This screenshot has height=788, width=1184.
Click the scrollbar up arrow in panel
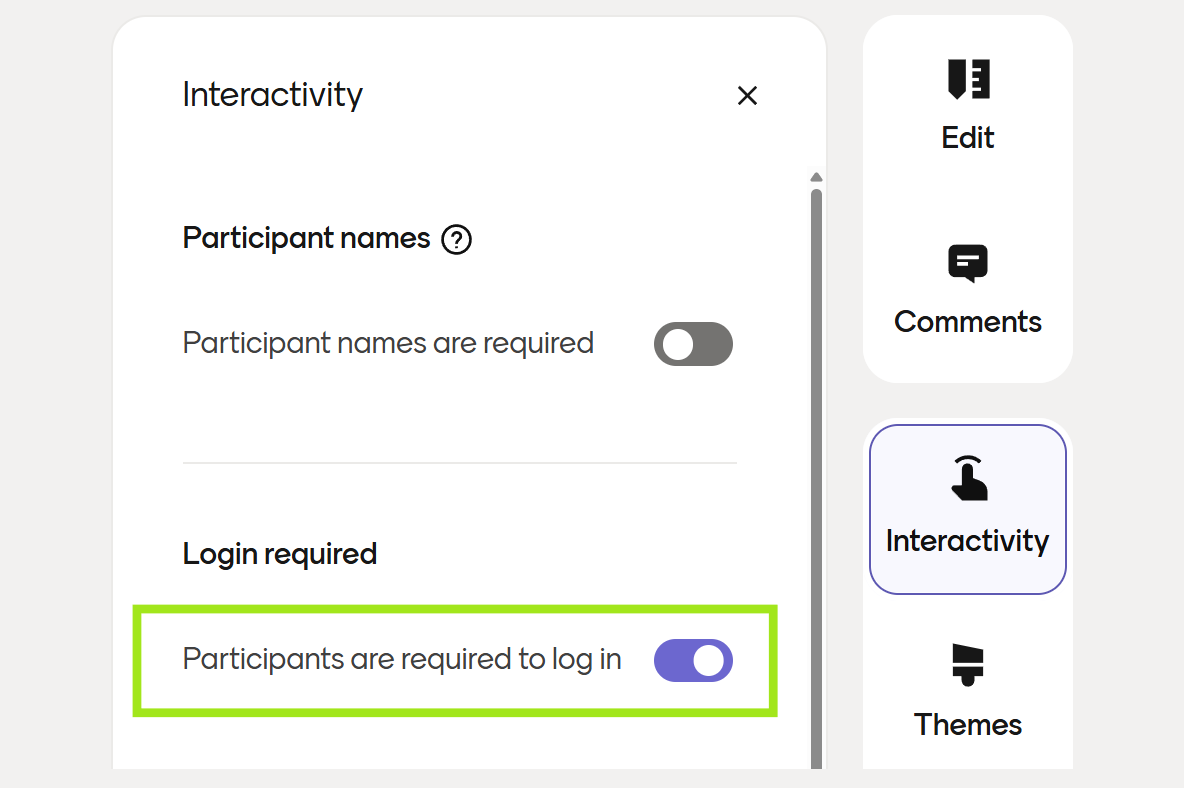coord(816,177)
